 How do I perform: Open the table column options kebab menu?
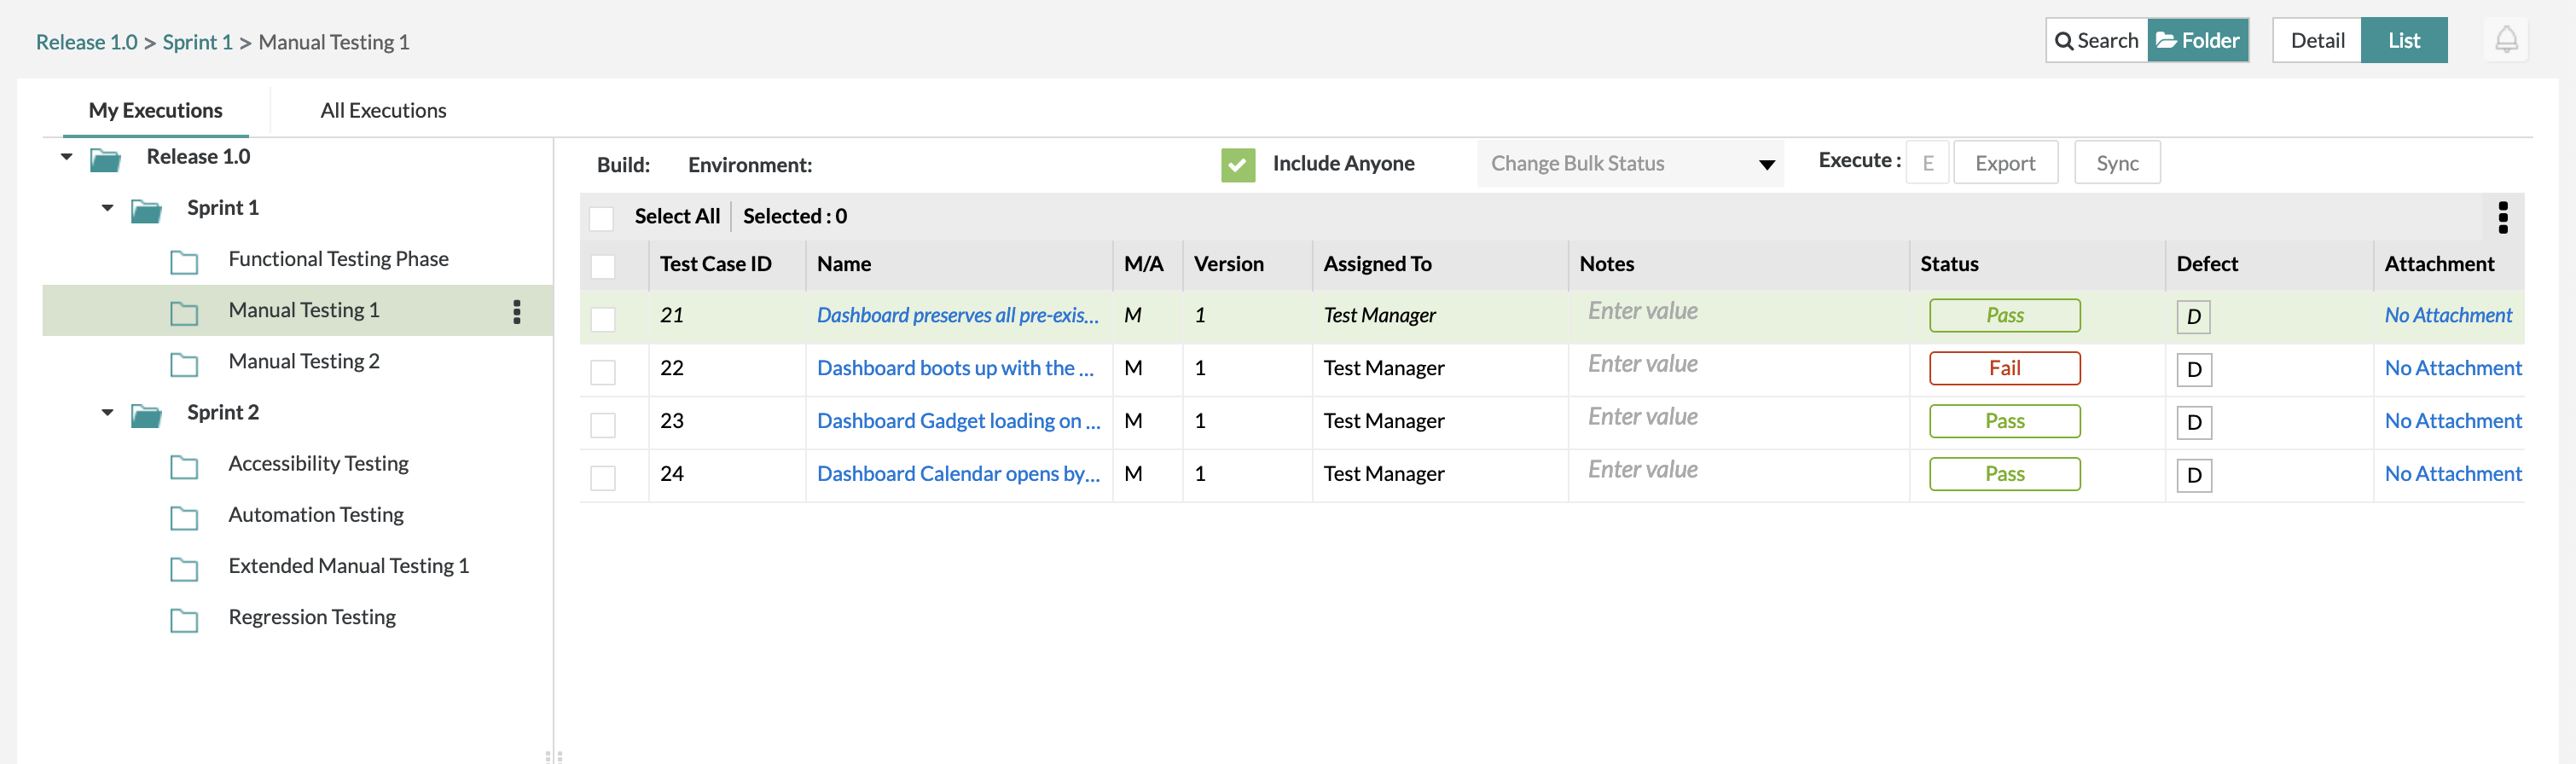pos(2502,217)
